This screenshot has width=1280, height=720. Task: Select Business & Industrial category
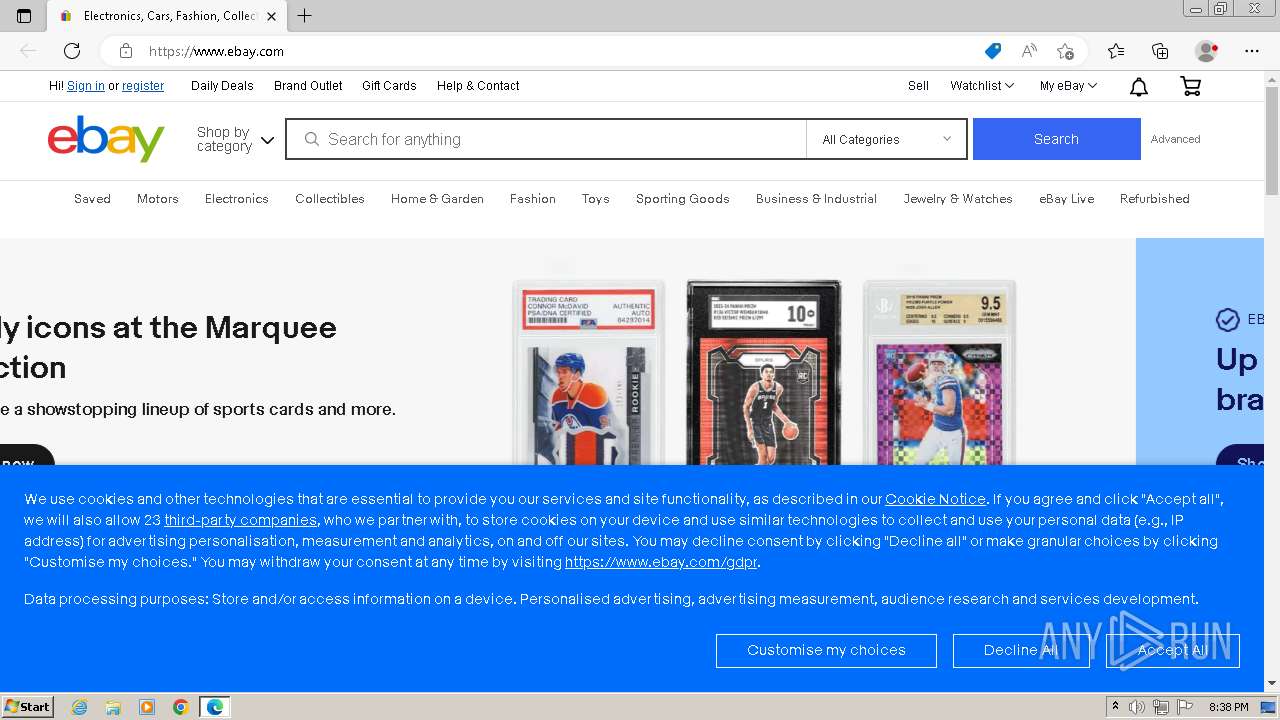tap(816, 199)
